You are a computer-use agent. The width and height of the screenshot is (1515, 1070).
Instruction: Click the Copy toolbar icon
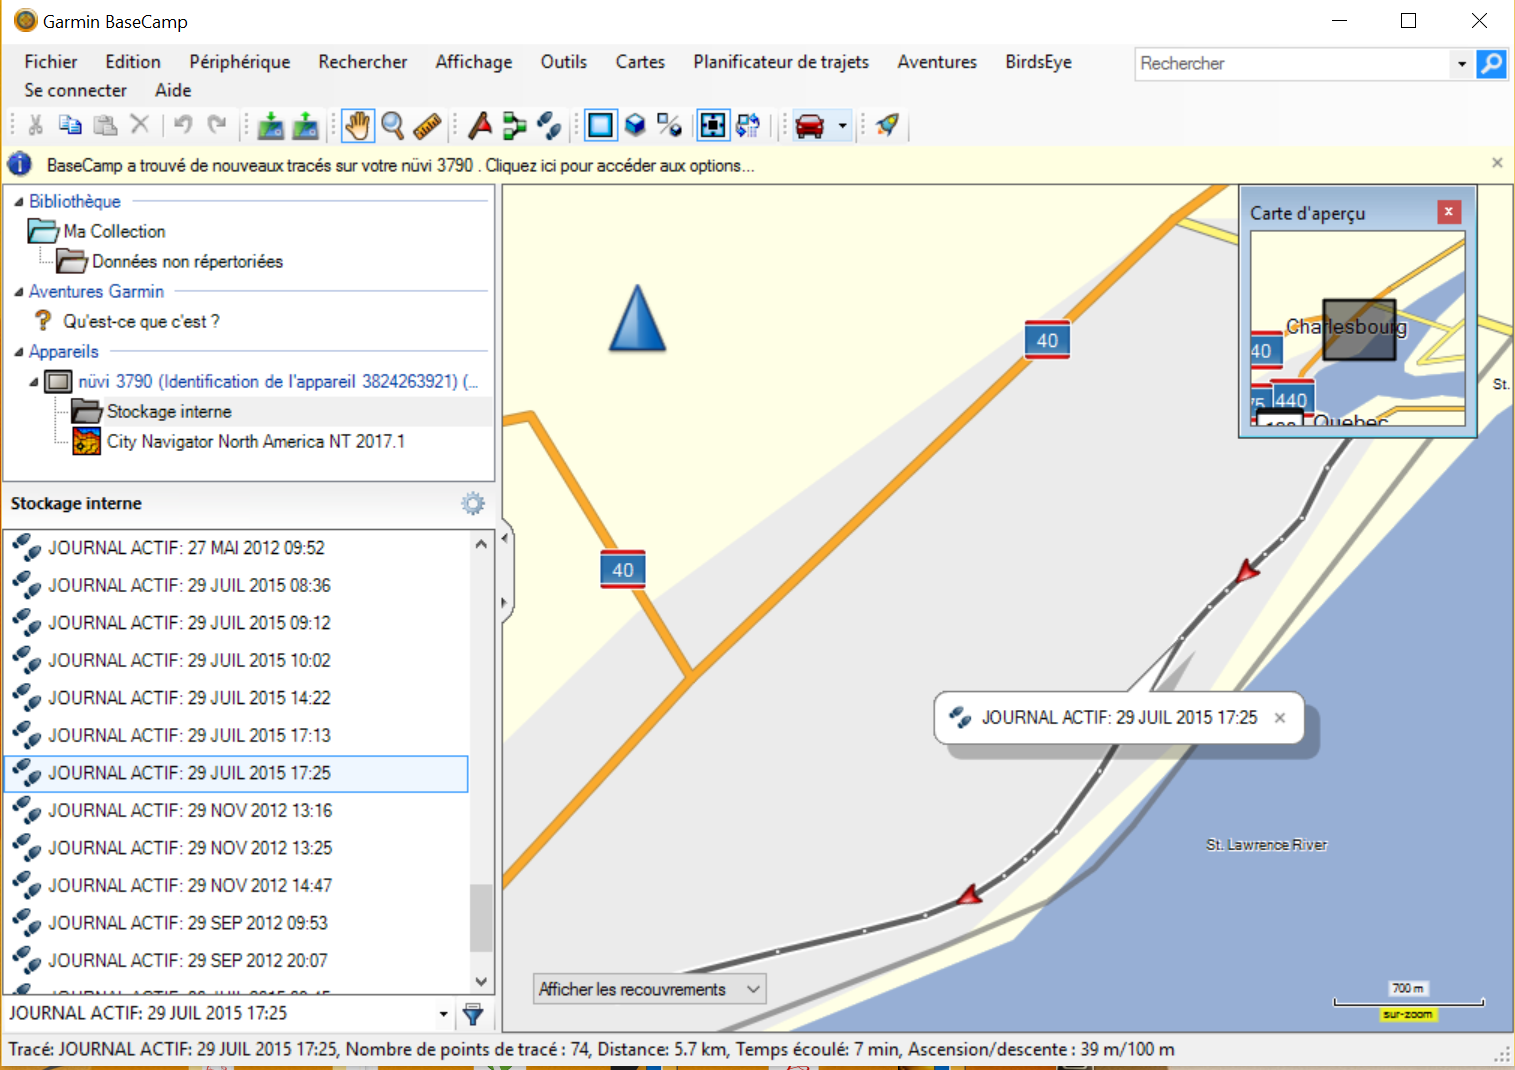click(x=70, y=125)
